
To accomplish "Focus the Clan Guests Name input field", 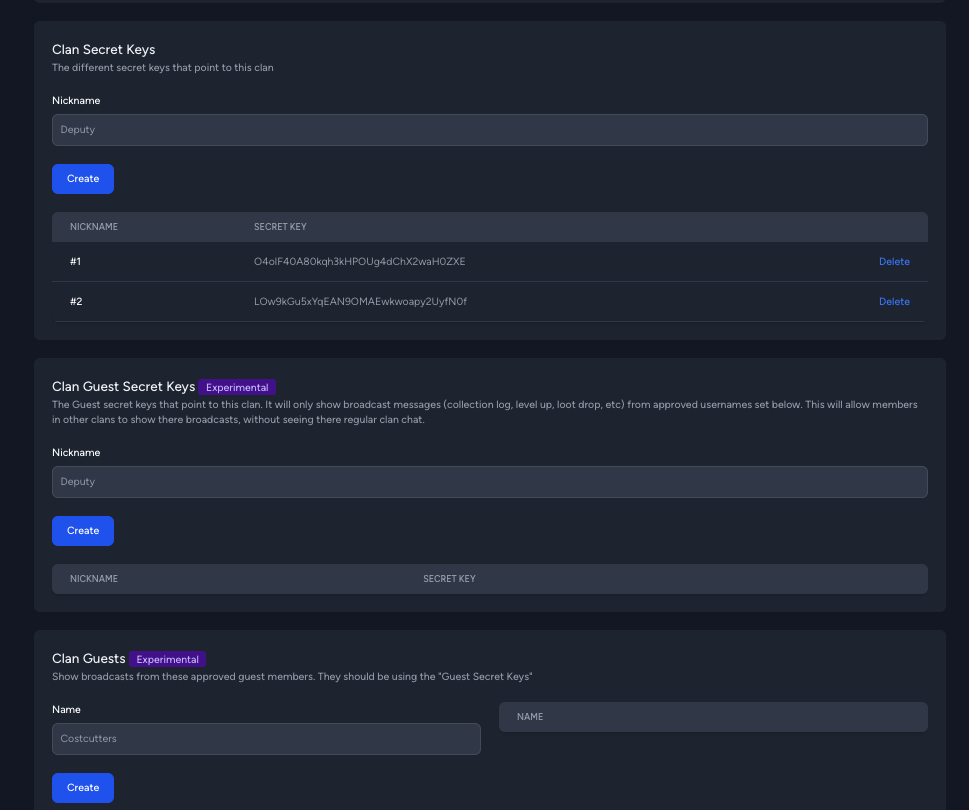I will 266,739.
